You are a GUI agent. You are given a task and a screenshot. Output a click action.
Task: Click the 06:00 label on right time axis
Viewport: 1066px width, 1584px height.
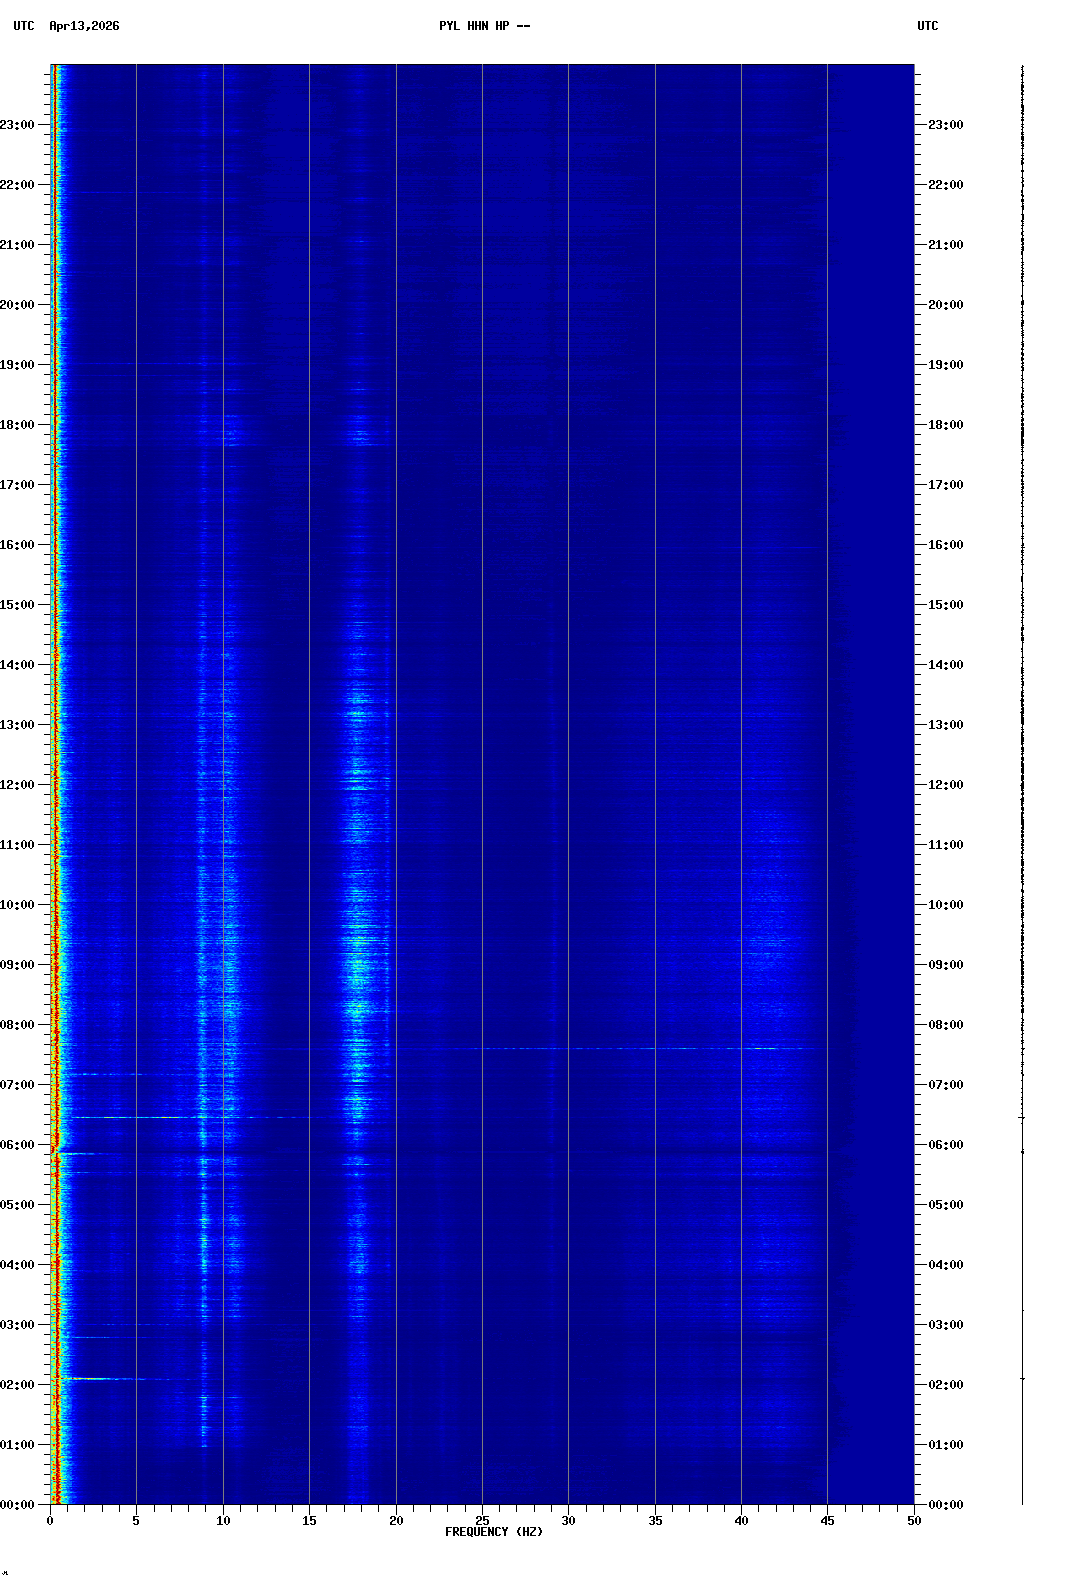point(945,1145)
